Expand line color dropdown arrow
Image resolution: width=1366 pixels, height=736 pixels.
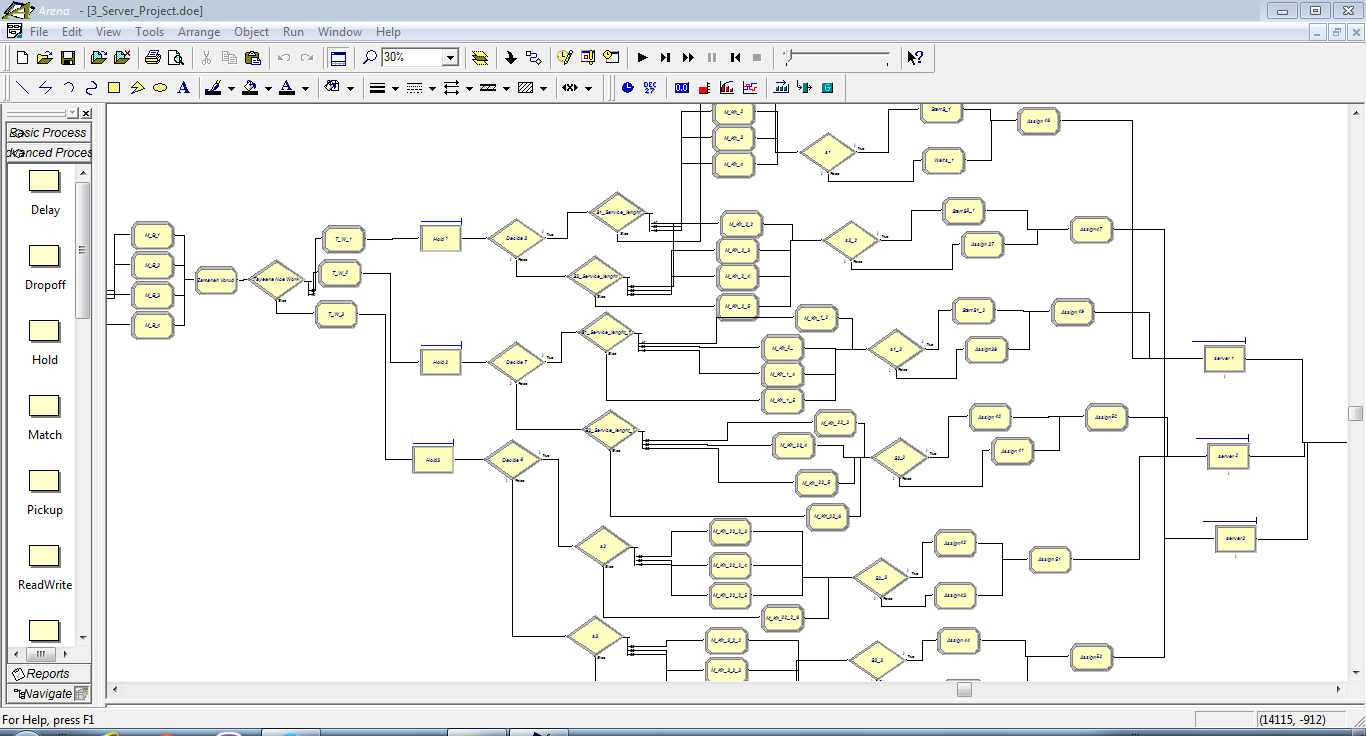click(231, 88)
